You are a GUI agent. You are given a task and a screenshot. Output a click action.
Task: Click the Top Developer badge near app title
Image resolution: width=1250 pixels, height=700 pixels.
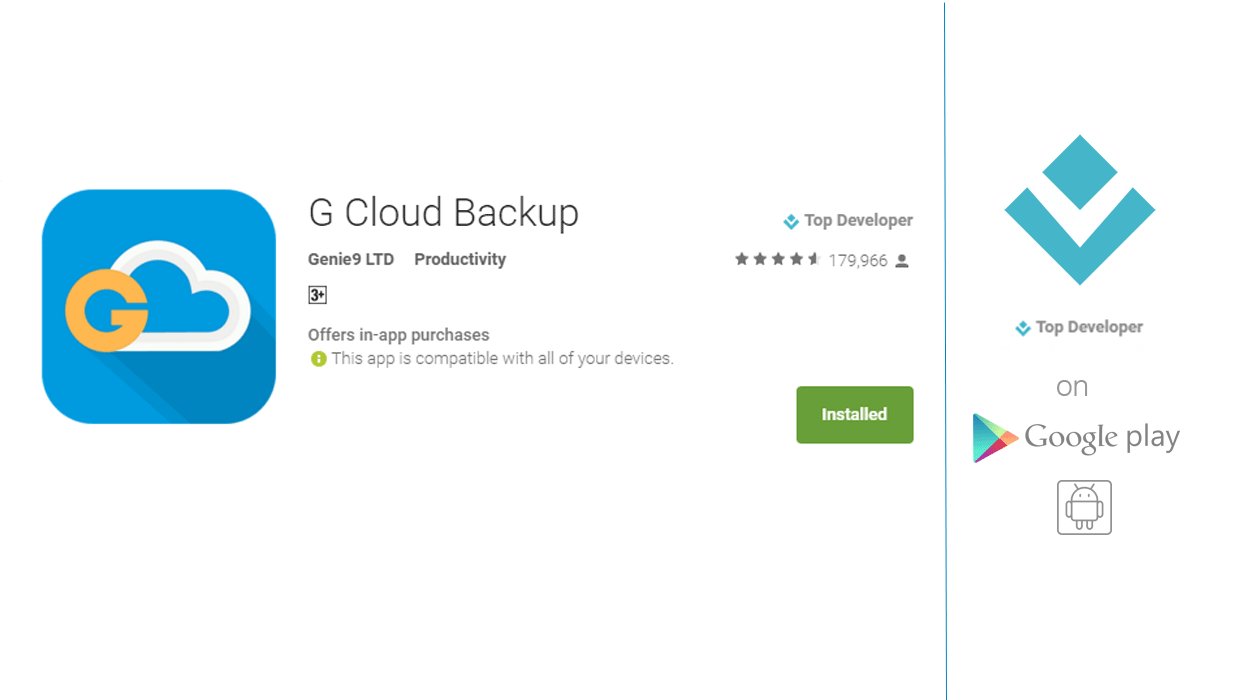point(848,221)
